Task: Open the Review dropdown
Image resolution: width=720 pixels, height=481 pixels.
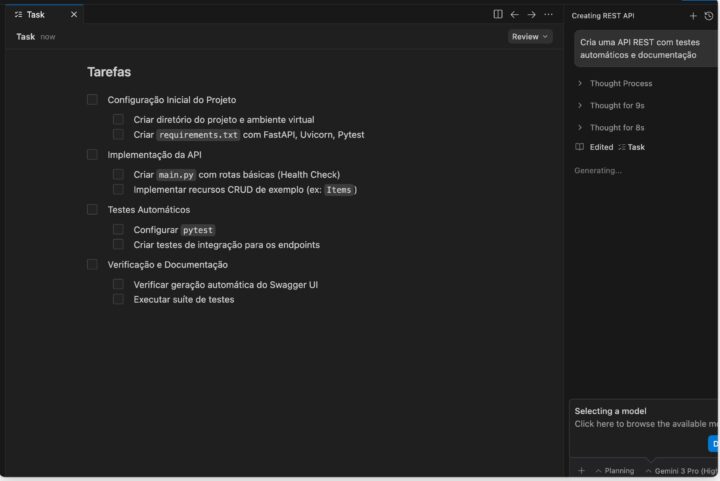Action: click(530, 37)
